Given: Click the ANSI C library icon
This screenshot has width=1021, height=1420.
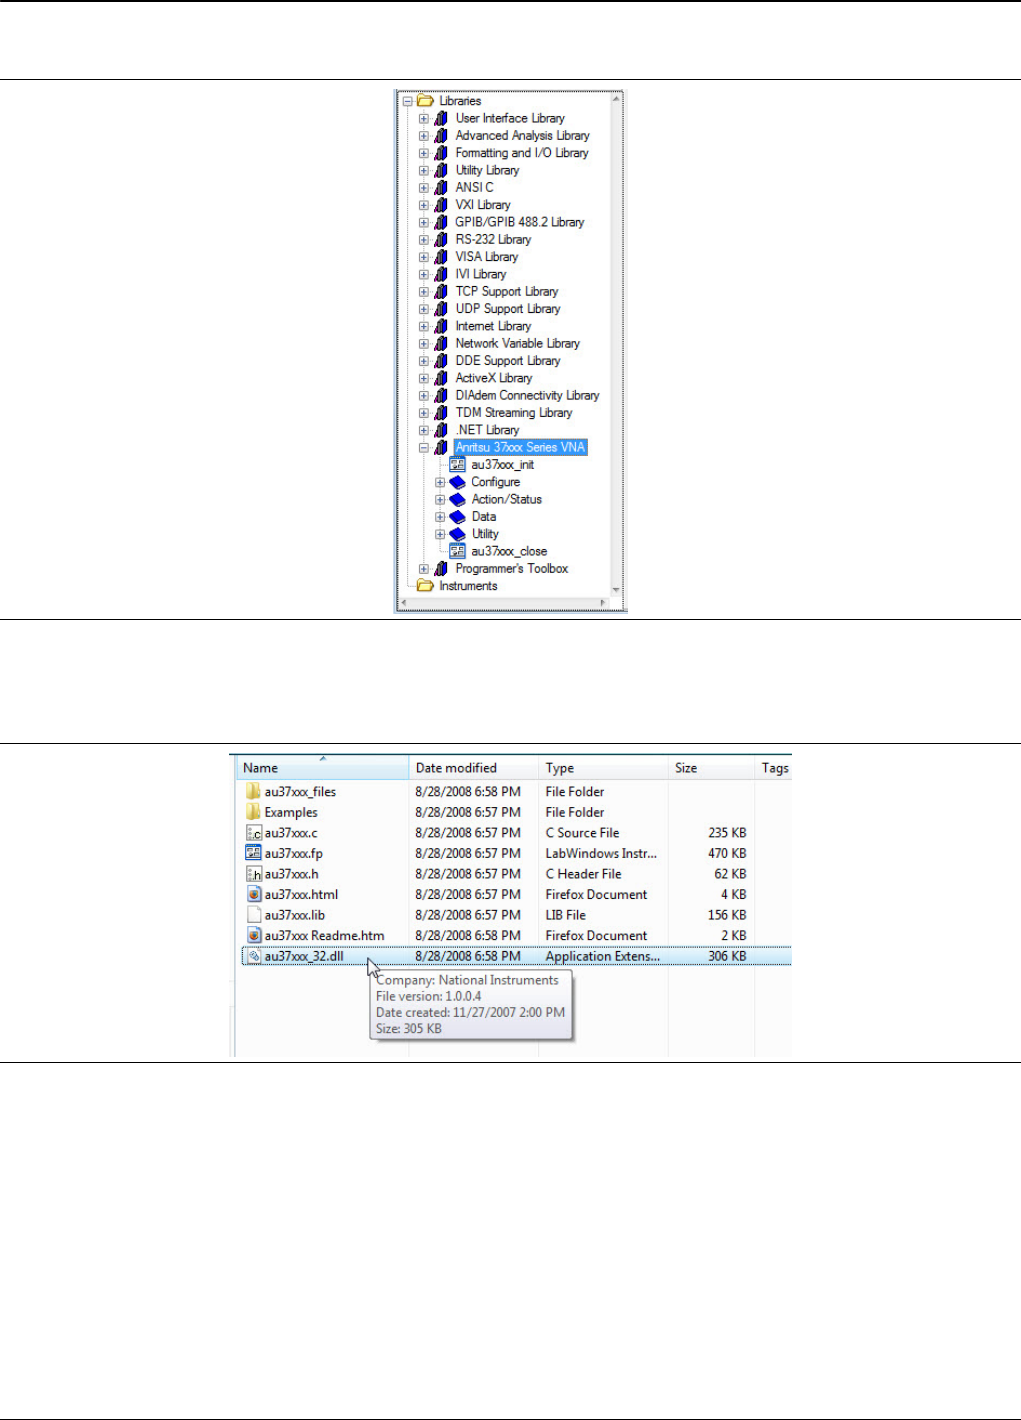Looking at the screenshot, I should click(x=441, y=188).
